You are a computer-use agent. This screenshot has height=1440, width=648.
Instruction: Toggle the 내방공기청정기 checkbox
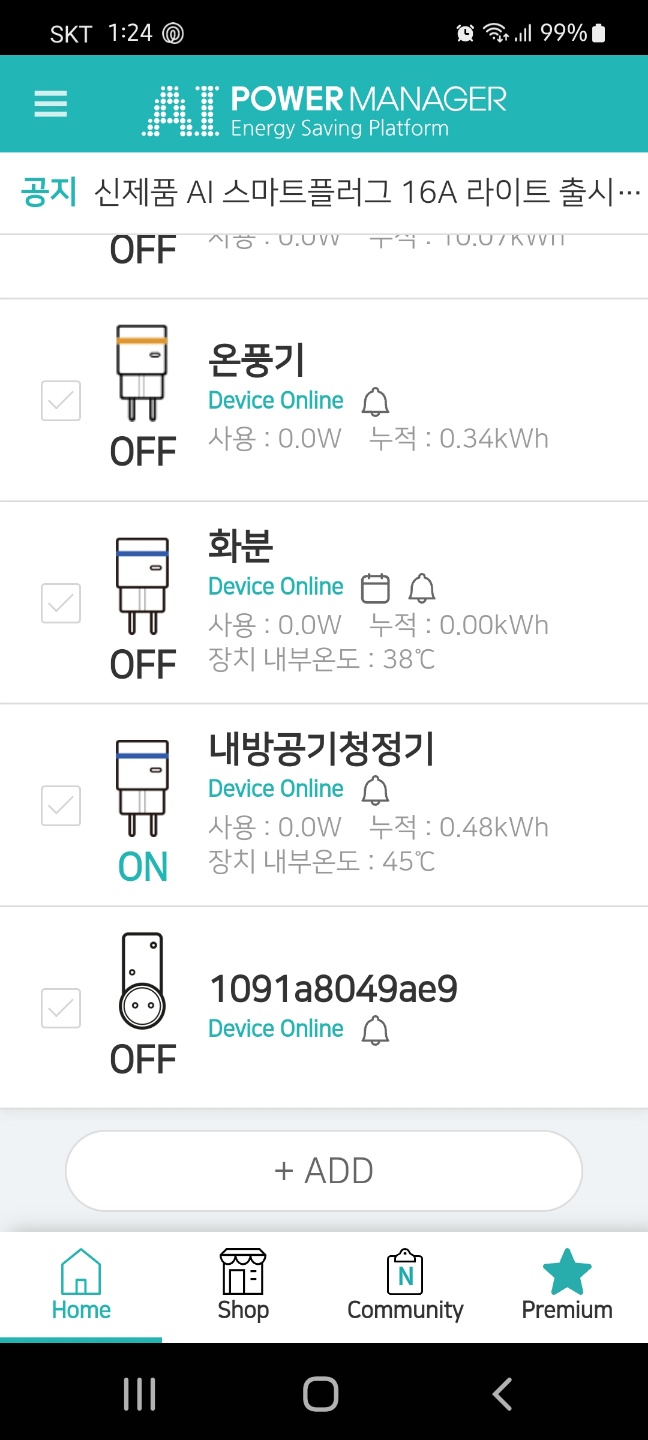(61, 806)
